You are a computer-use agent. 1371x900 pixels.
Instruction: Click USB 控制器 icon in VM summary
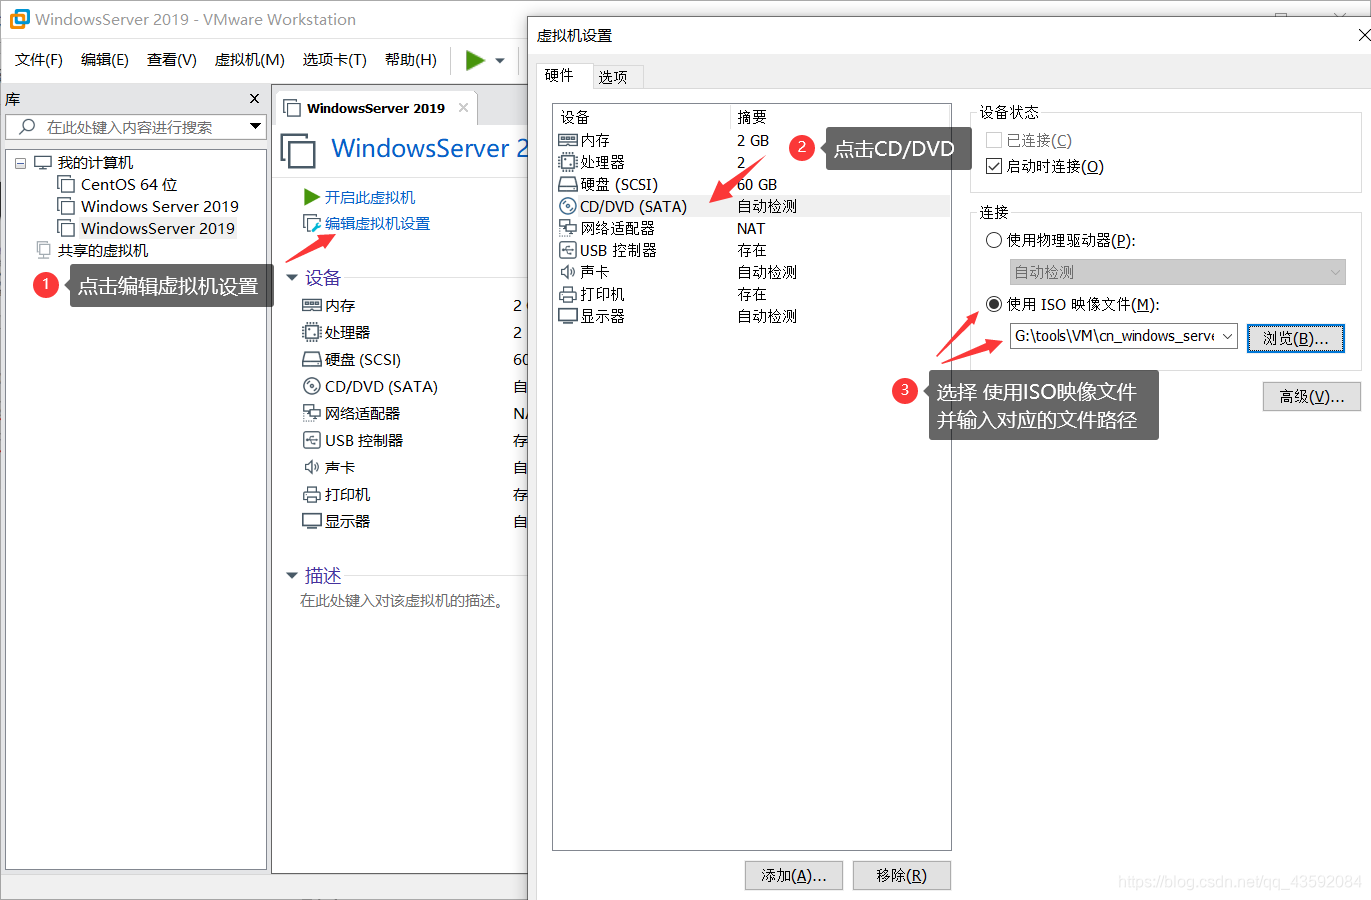tap(311, 440)
